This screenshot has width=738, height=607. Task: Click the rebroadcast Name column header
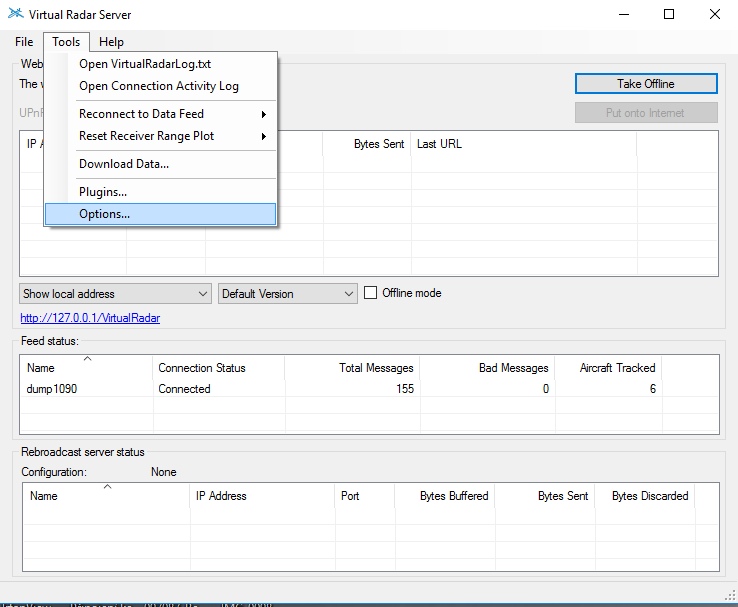tap(106, 495)
